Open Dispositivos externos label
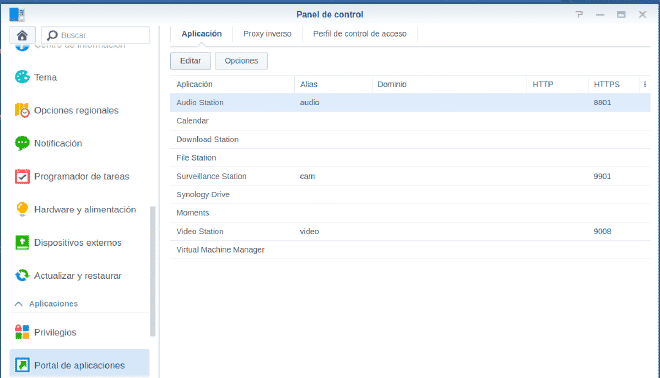This screenshot has width=660, height=378. [78, 242]
